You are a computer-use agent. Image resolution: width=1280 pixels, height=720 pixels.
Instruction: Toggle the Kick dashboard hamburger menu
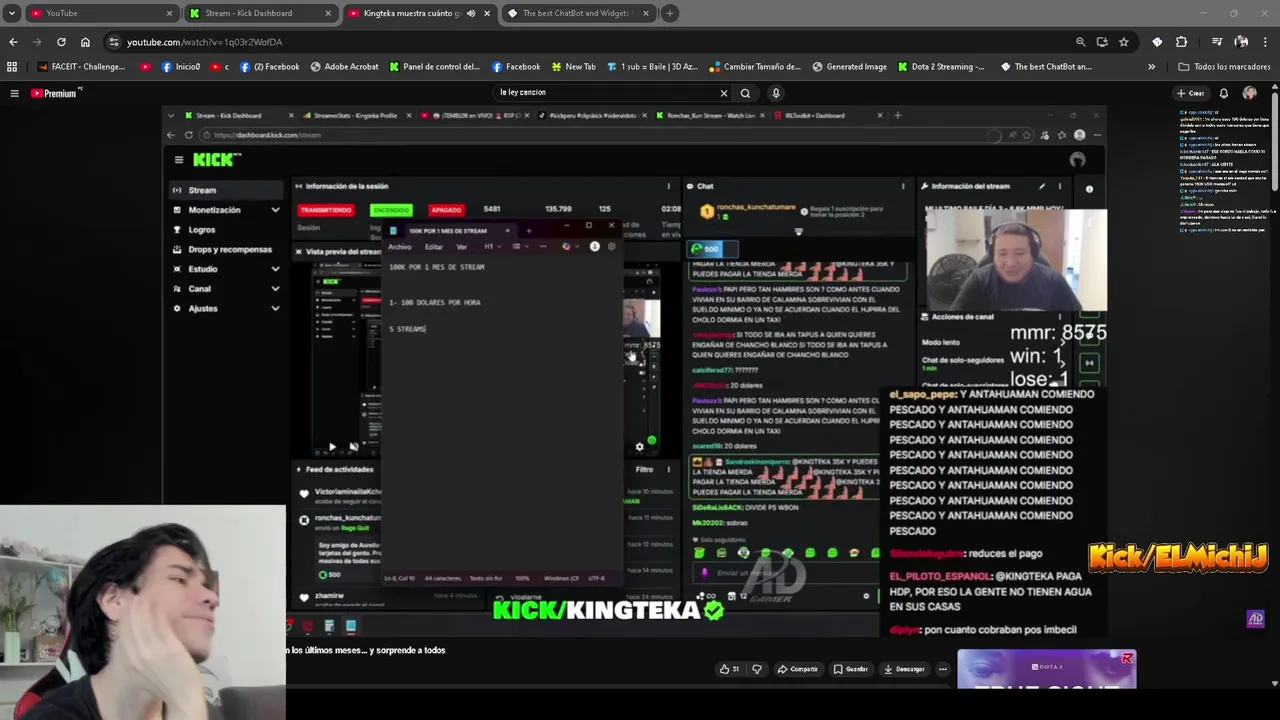pos(179,160)
